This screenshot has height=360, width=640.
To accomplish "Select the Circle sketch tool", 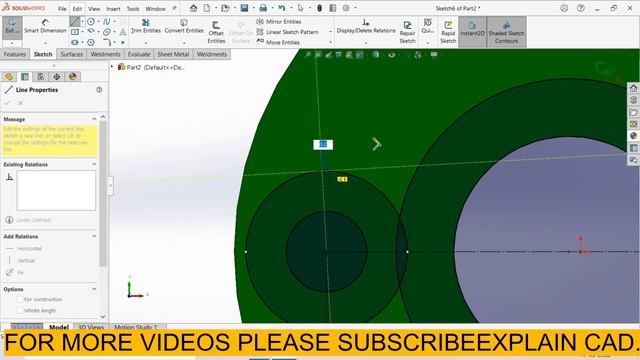I will [91, 22].
